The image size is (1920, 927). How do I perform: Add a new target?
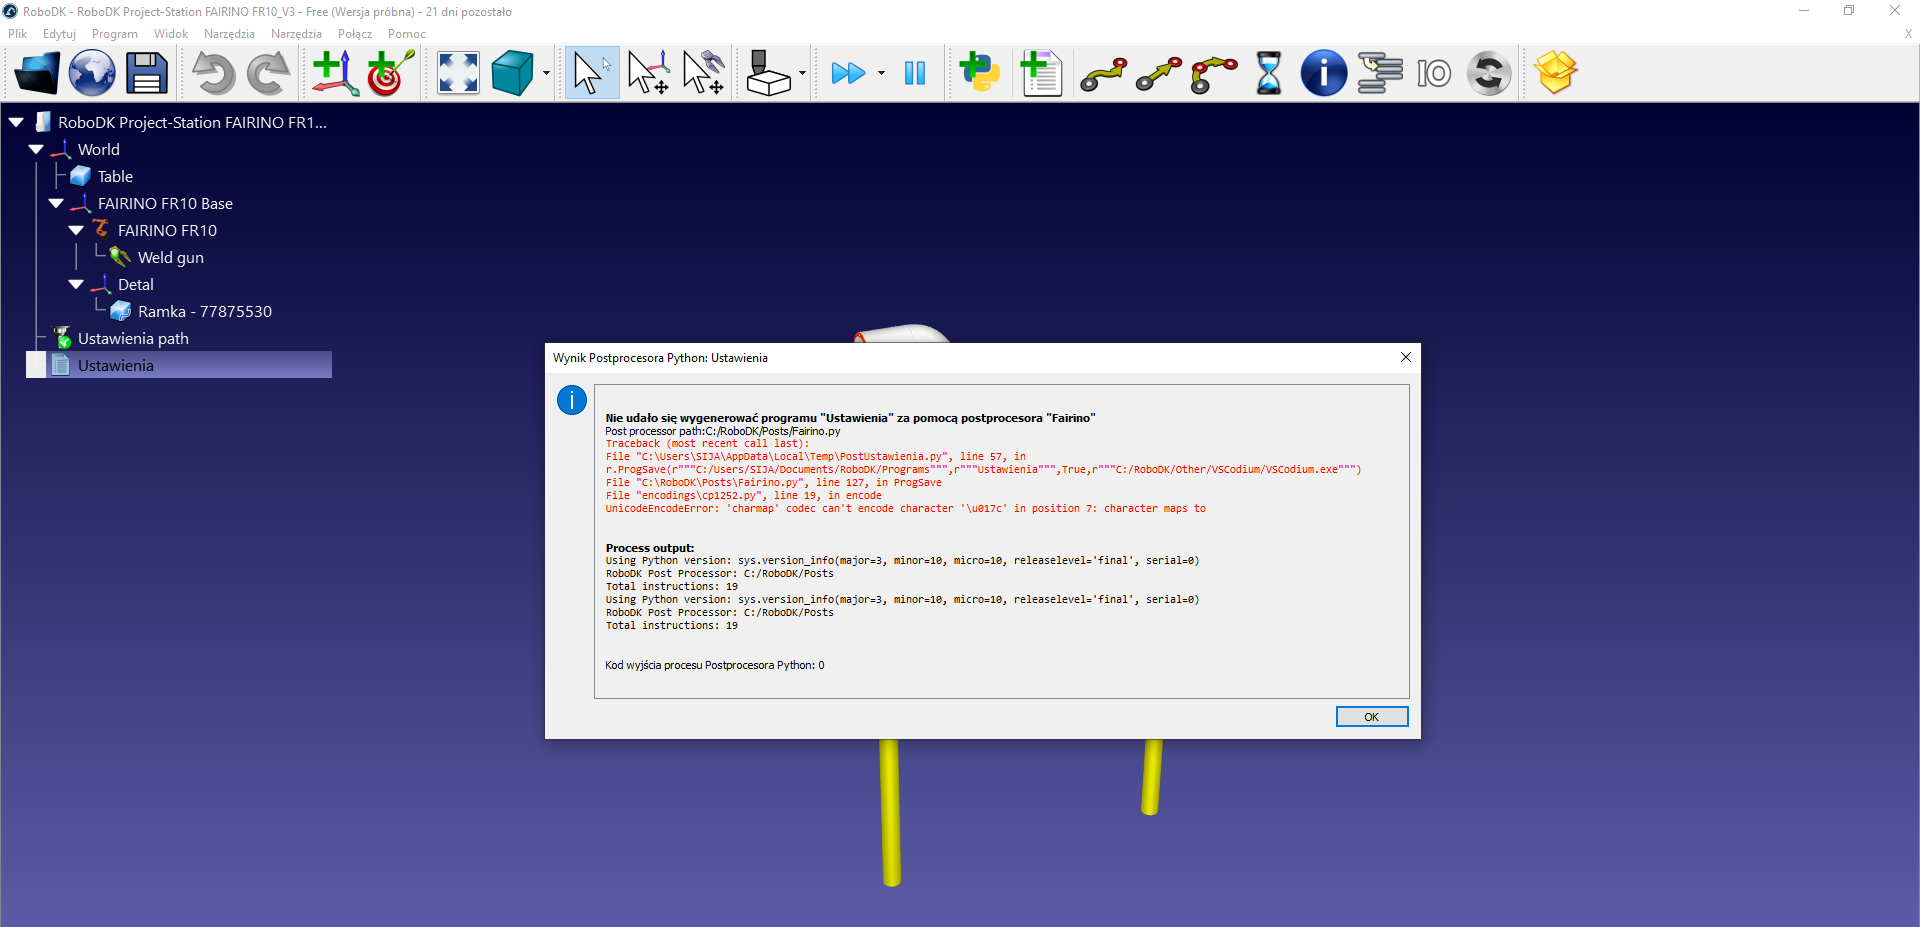(390, 73)
